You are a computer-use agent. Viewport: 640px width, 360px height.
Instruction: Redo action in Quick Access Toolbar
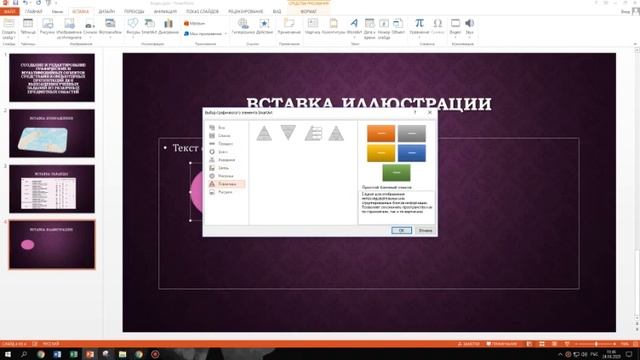[38, 3]
